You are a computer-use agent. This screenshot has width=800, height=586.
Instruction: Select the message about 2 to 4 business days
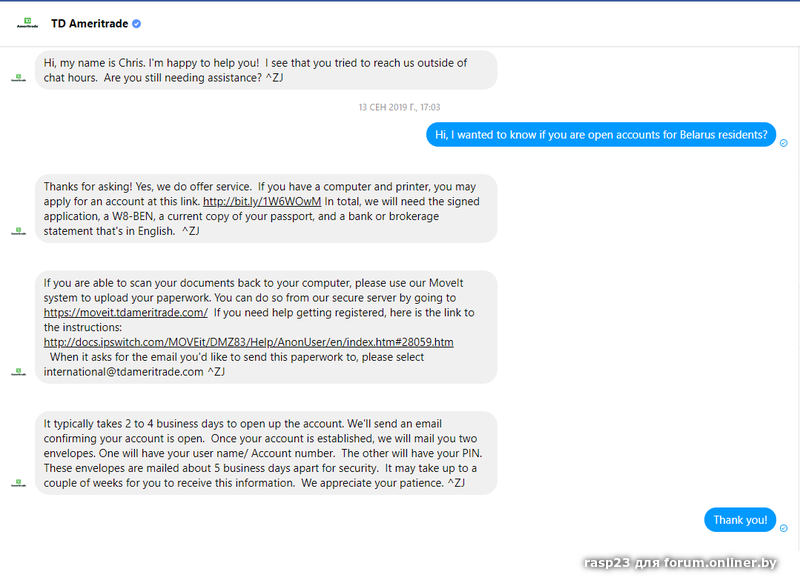(266, 453)
